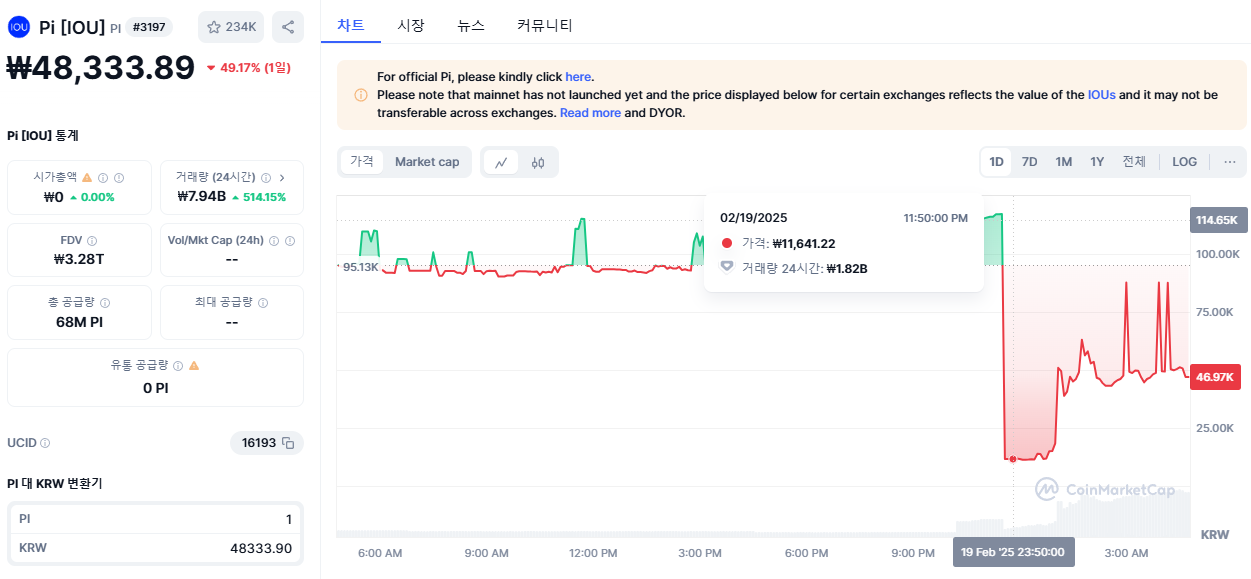Set chart range to 1Y
This screenshot has width=1251, height=579.
(x=1097, y=162)
